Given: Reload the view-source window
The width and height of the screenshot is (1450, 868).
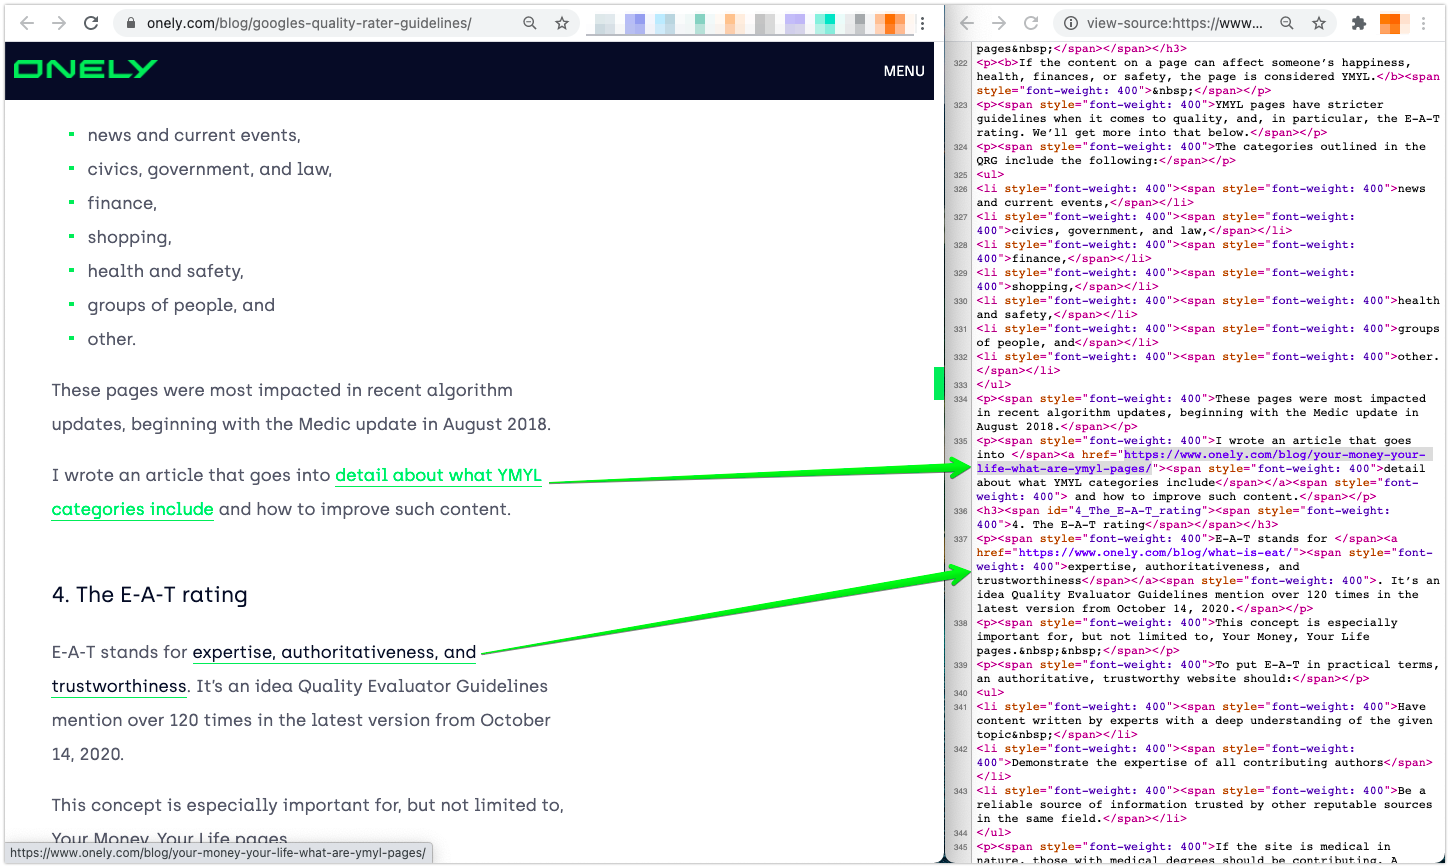Looking at the screenshot, I should (1031, 23).
